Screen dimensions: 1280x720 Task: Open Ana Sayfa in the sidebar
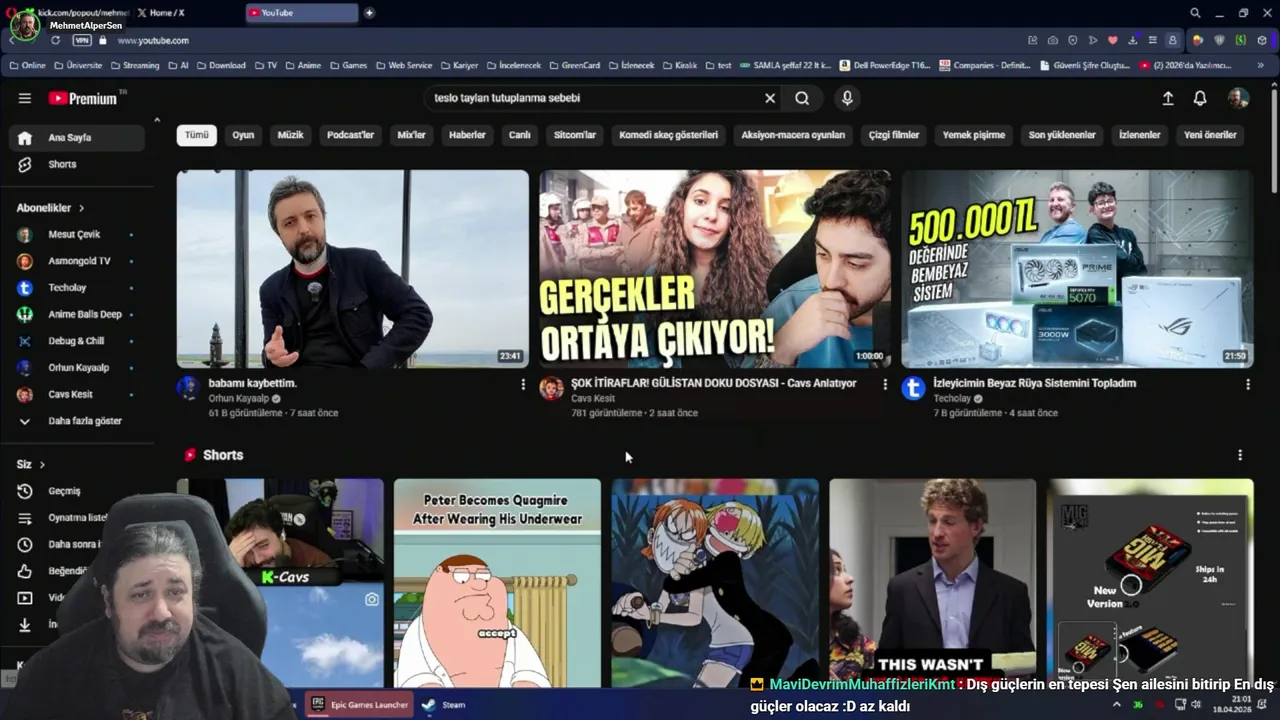click(x=77, y=138)
